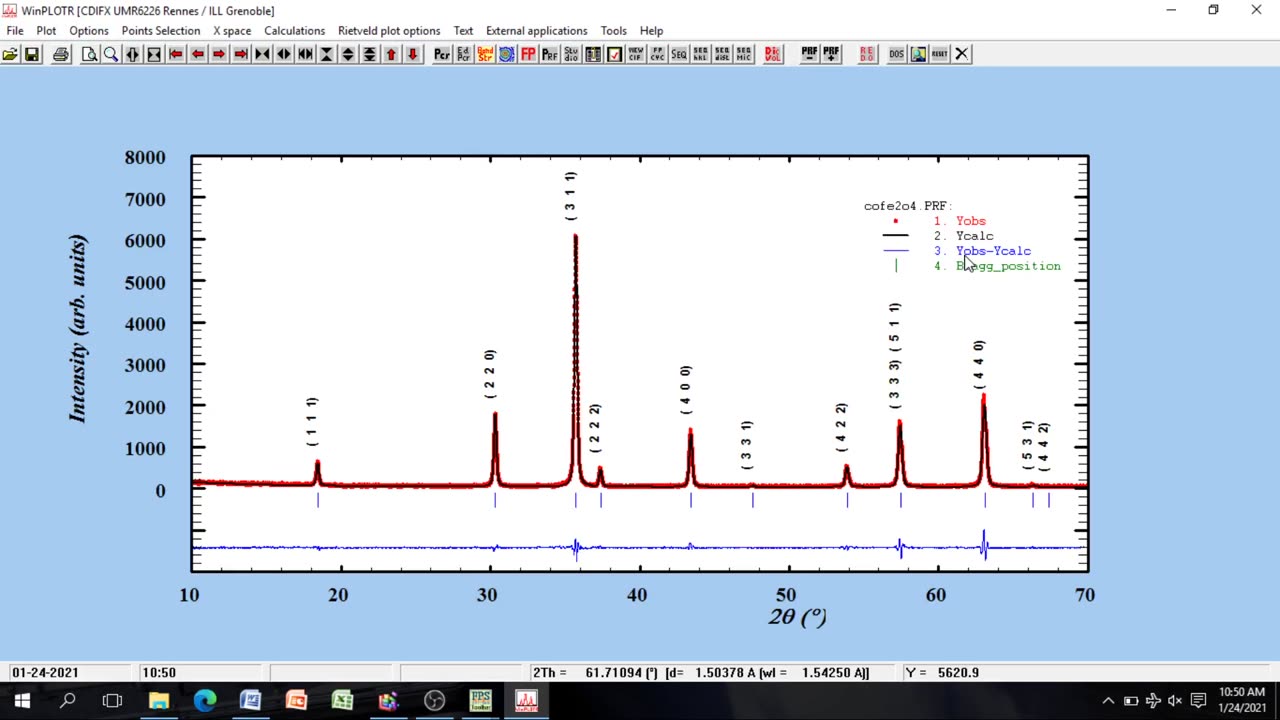
Task: Click the printer icon
Action: coord(61,54)
